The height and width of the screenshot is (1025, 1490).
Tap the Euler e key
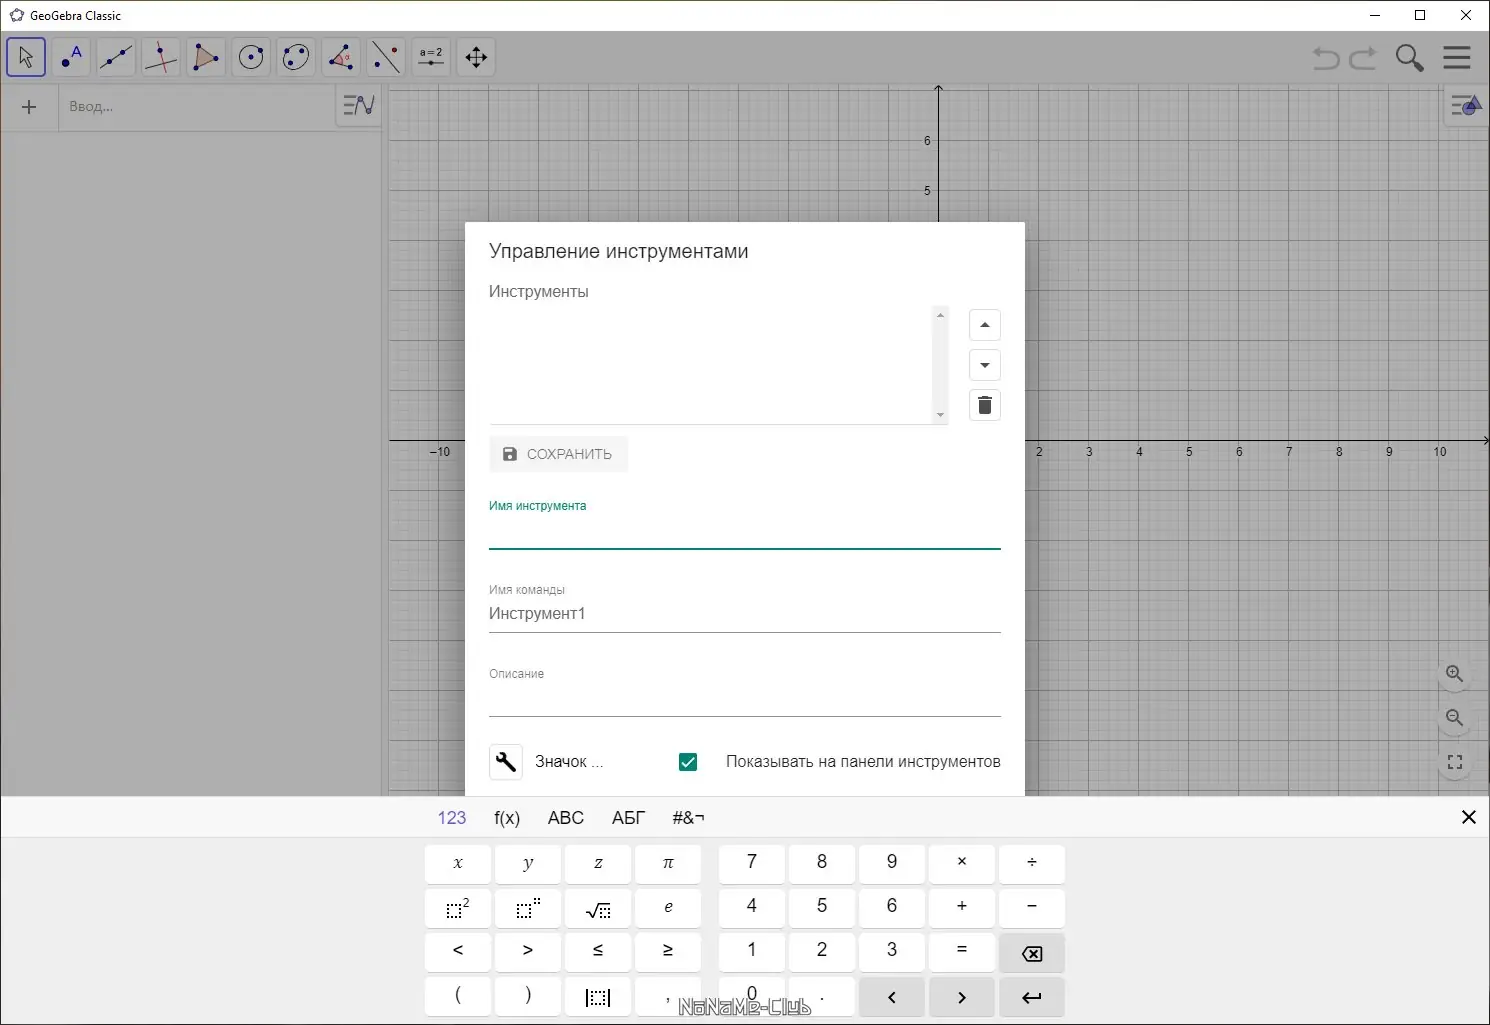[x=668, y=908]
